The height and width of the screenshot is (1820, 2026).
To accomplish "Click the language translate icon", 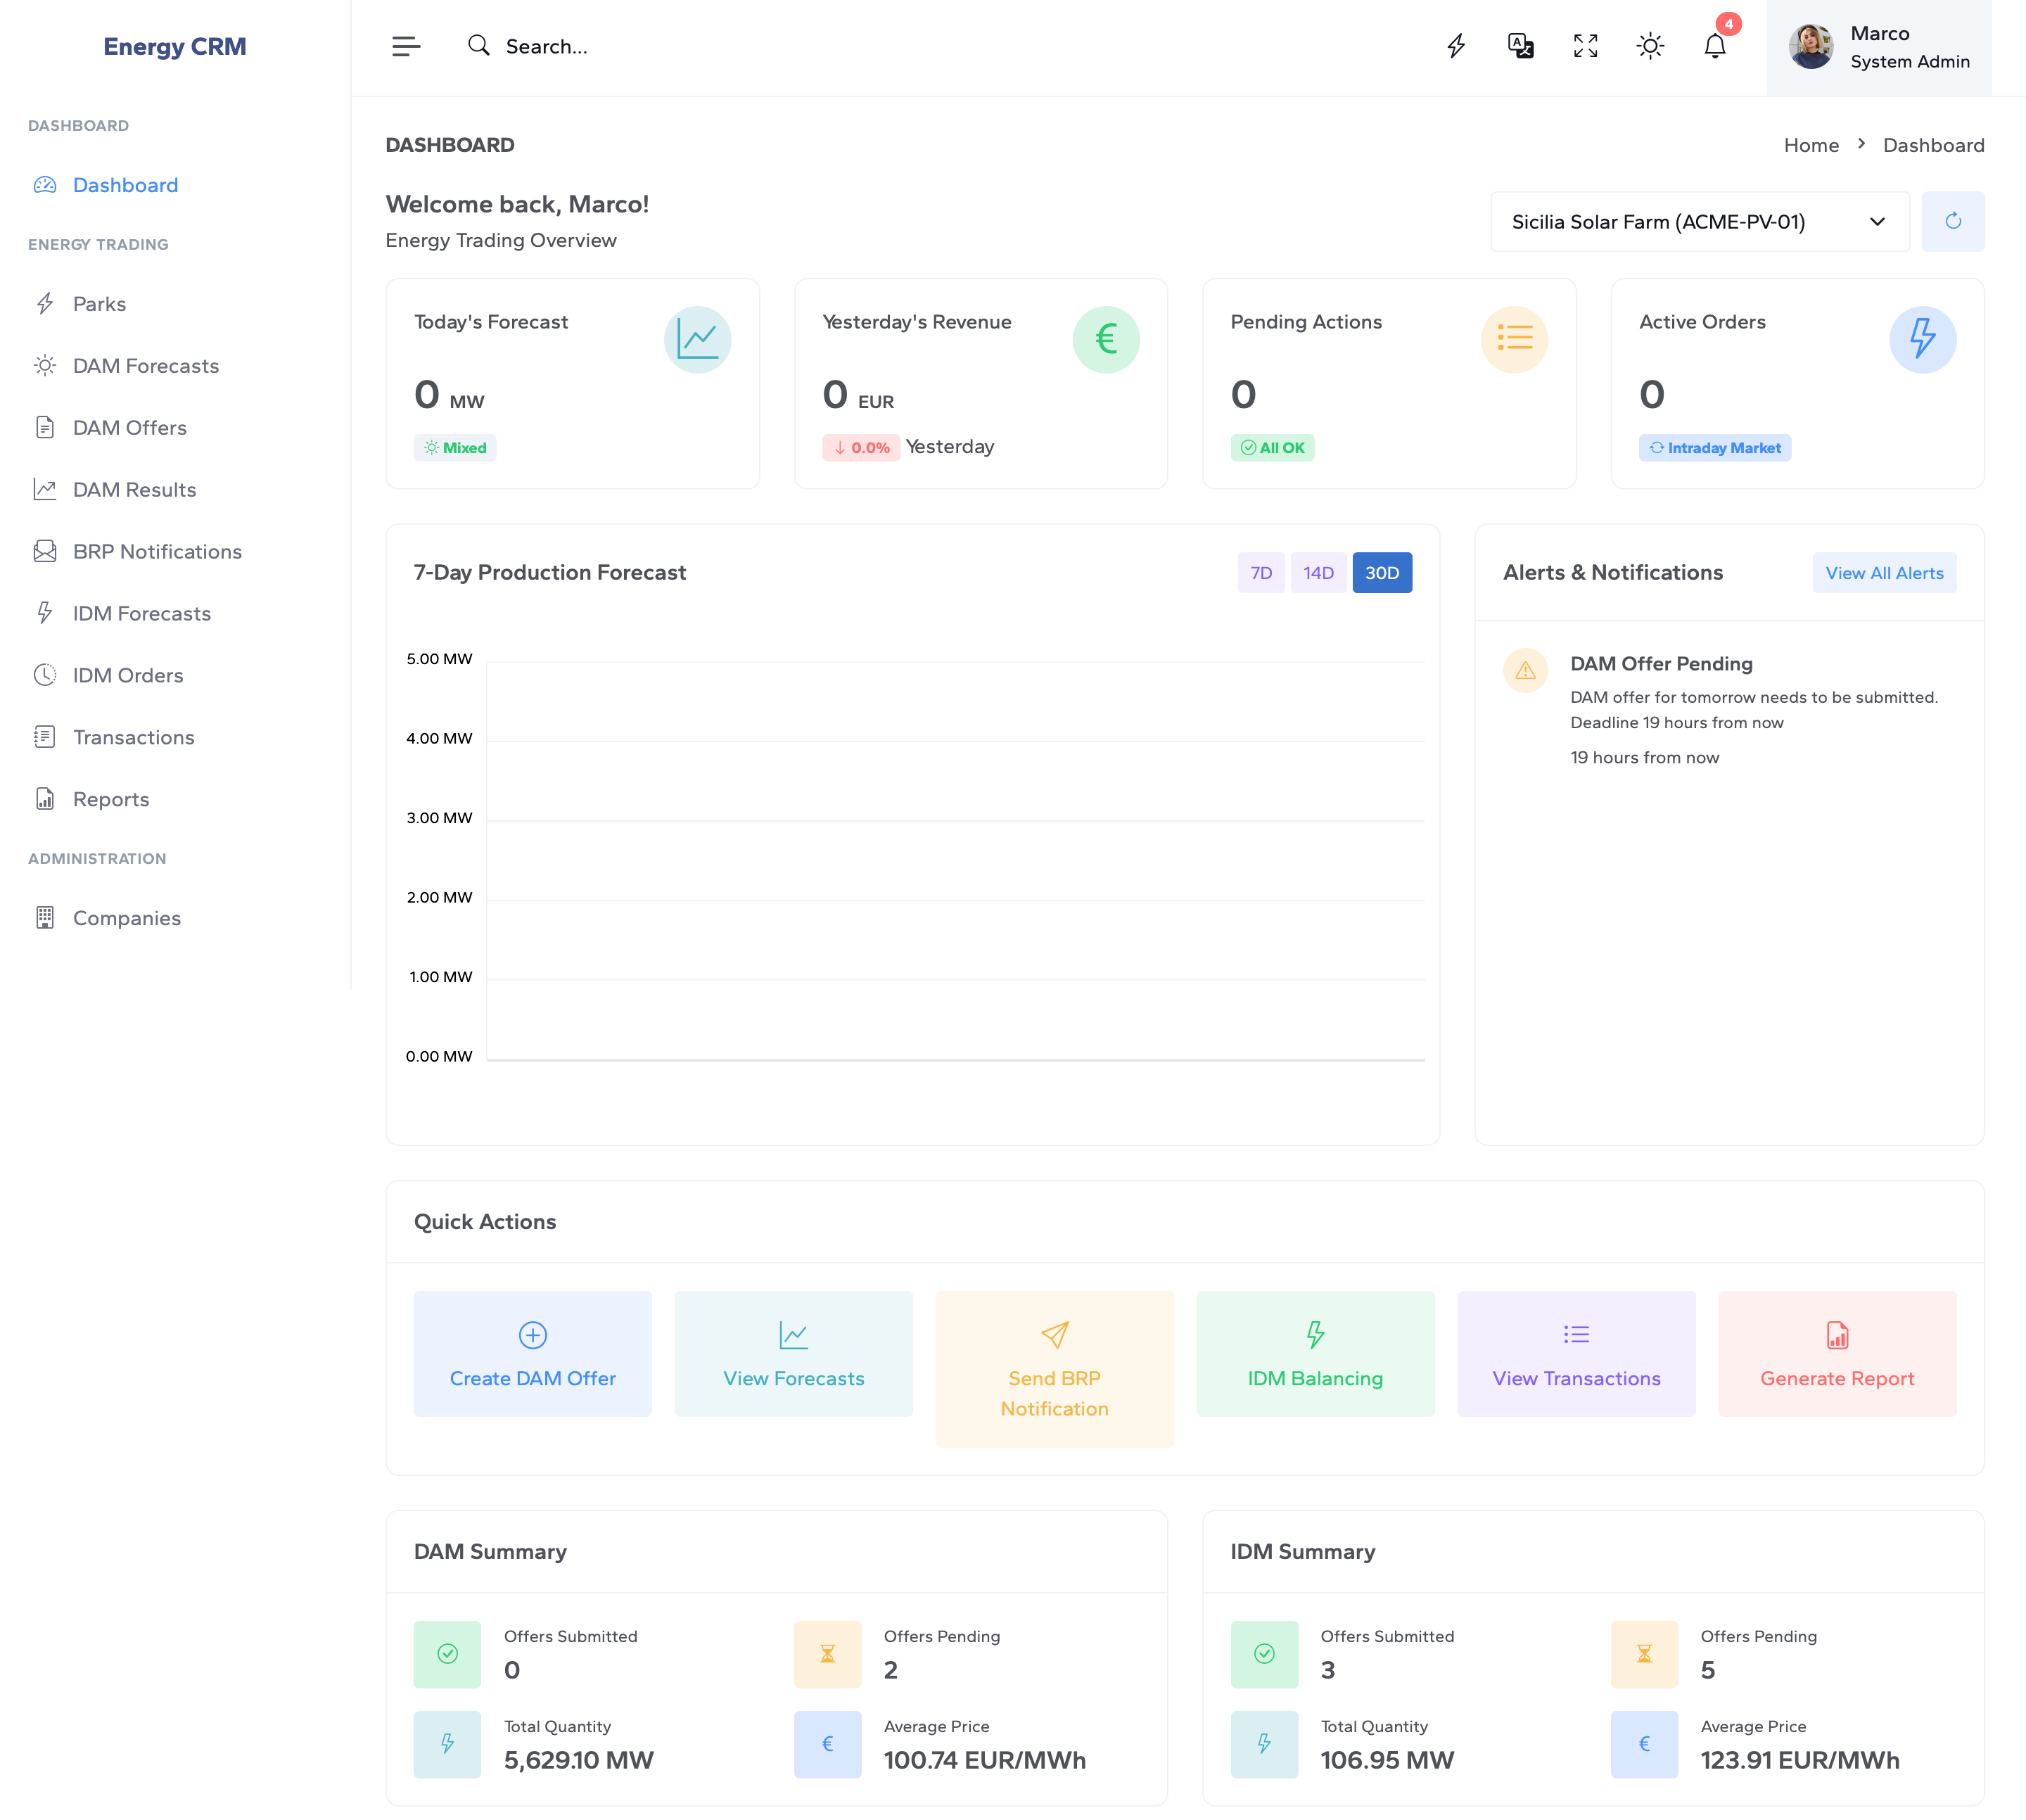I will click(1520, 46).
